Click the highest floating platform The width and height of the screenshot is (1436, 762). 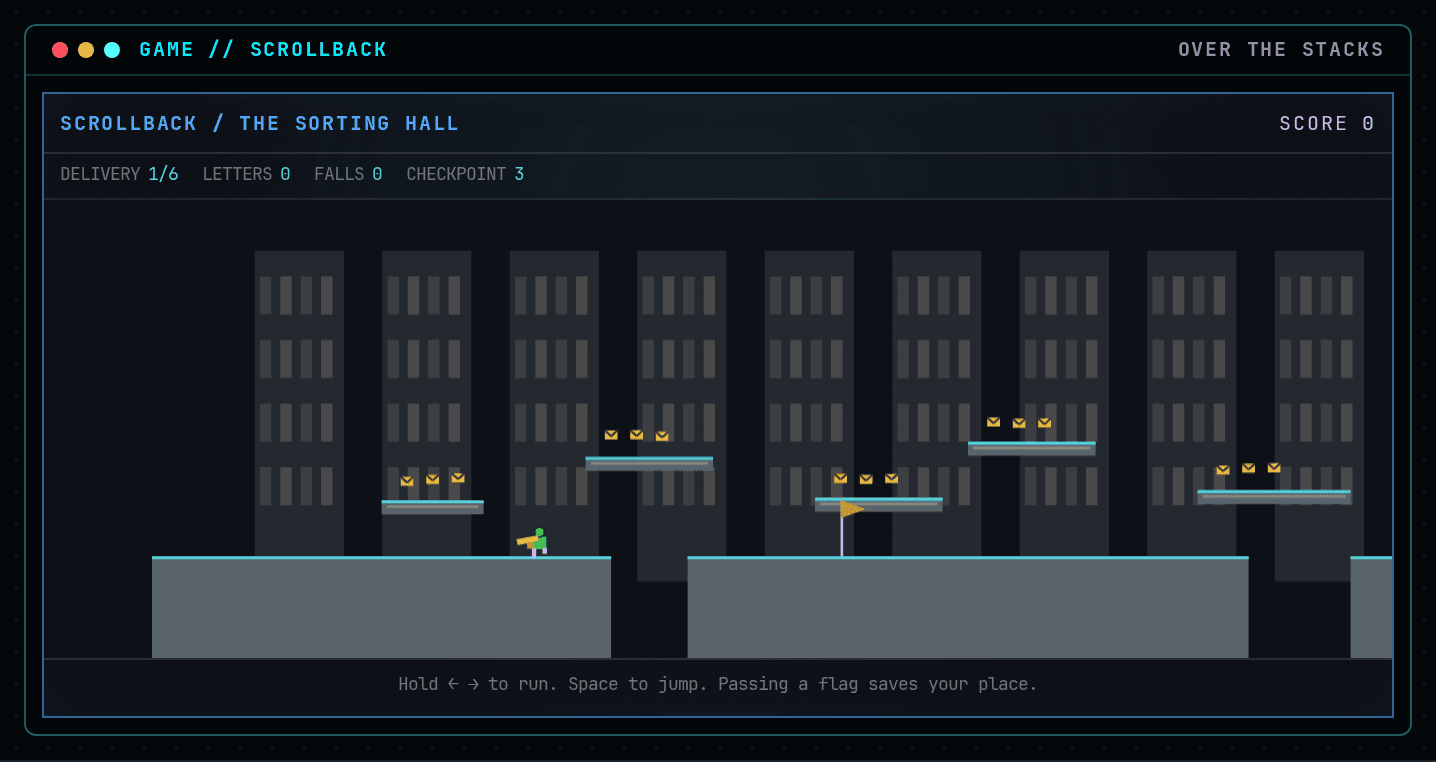tap(1032, 449)
